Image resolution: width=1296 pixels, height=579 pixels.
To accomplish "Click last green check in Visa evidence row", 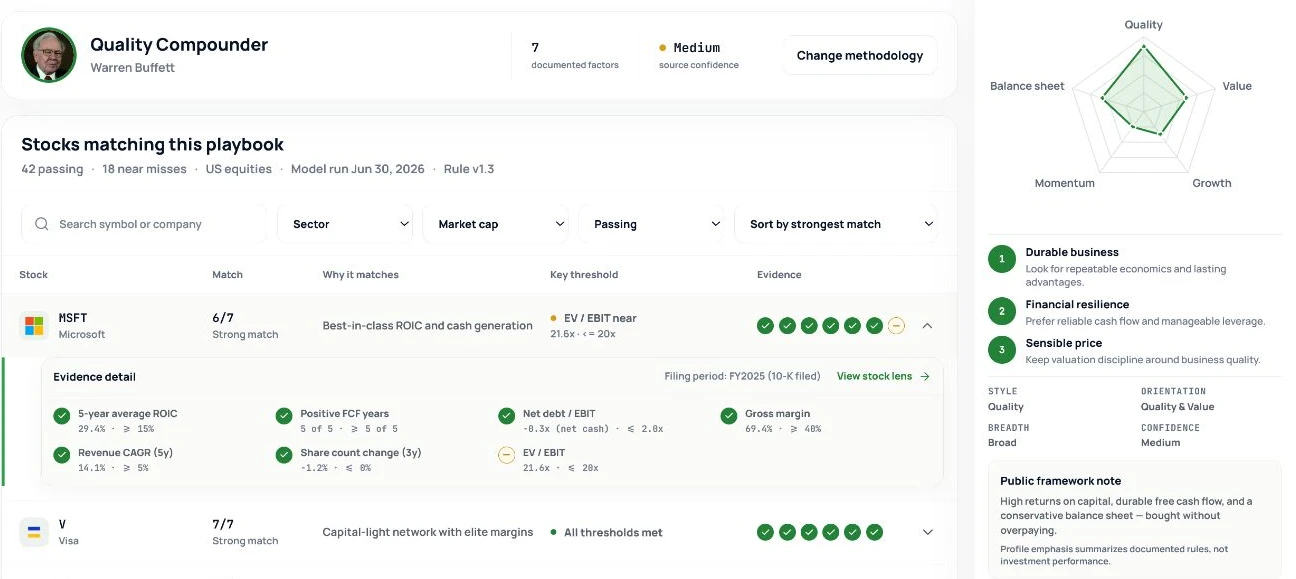I will tap(874, 532).
